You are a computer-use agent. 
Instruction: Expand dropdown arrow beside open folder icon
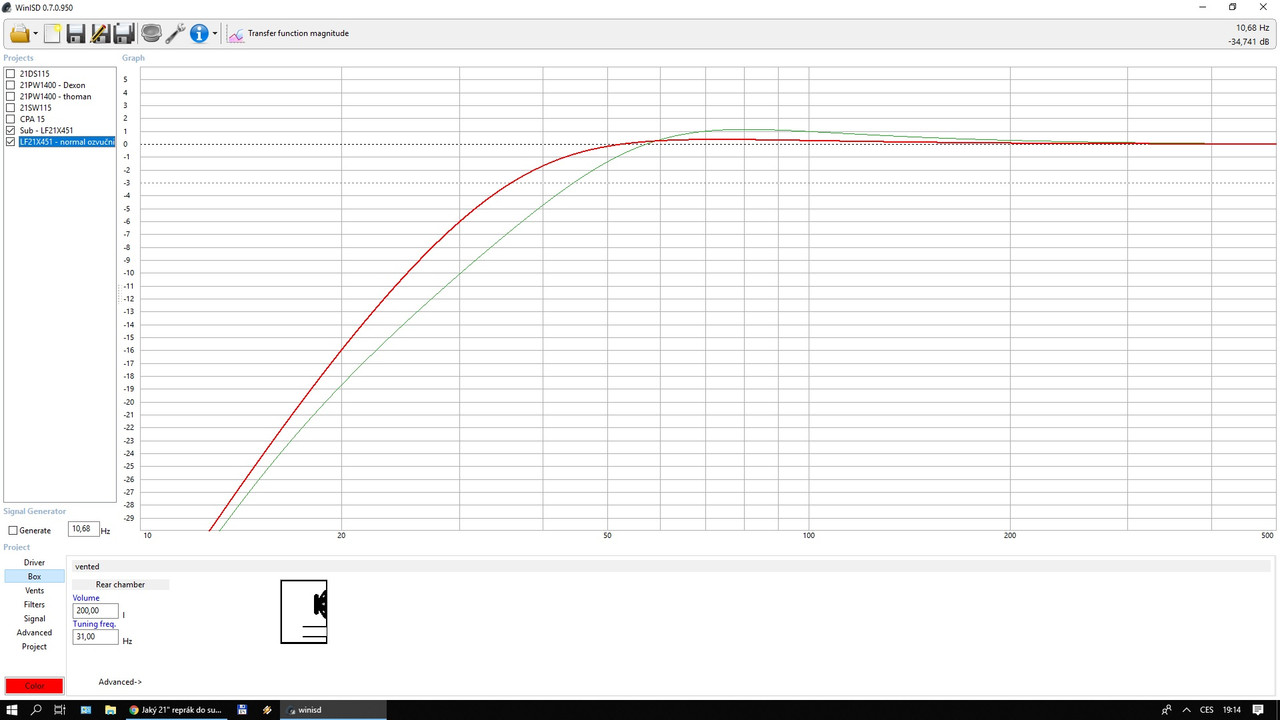click(36, 34)
